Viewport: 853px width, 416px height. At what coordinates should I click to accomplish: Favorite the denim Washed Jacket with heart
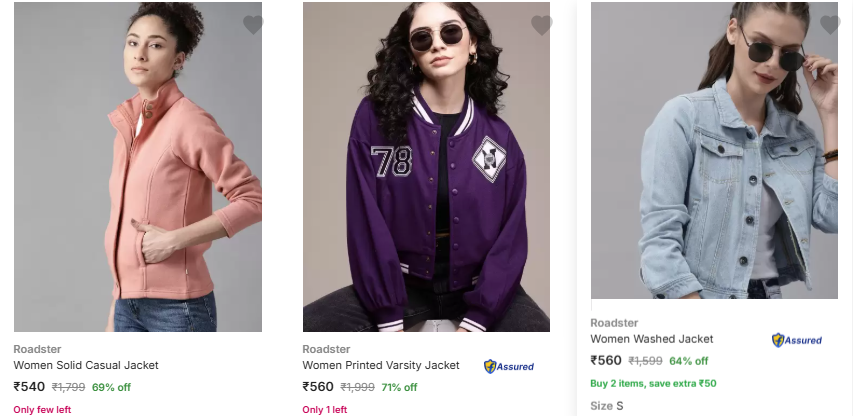(830, 25)
